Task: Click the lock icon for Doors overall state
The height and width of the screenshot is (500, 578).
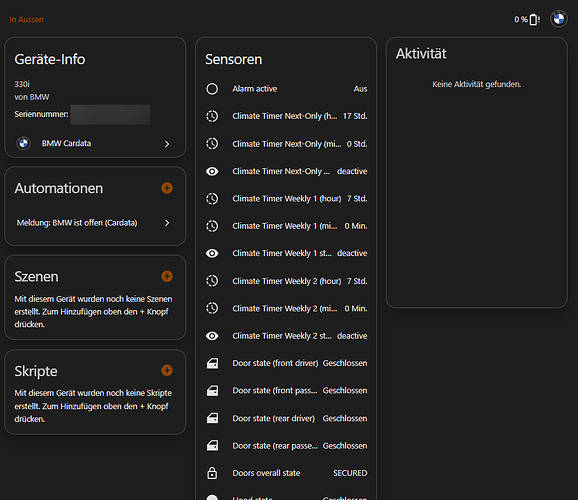Action: click(212, 473)
